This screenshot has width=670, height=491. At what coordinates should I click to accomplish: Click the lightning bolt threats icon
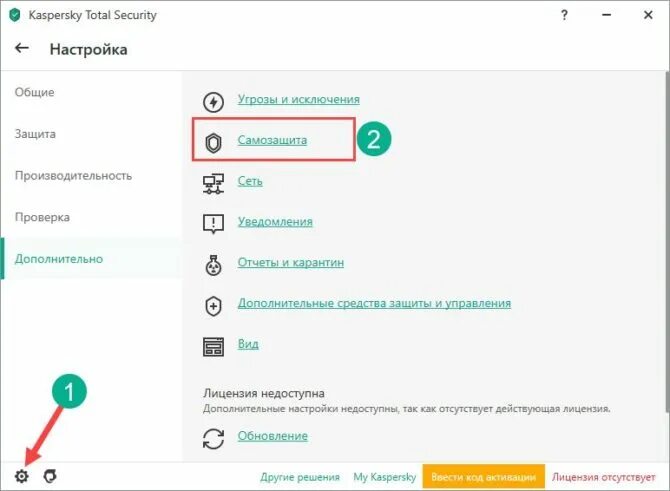(213, 102)
